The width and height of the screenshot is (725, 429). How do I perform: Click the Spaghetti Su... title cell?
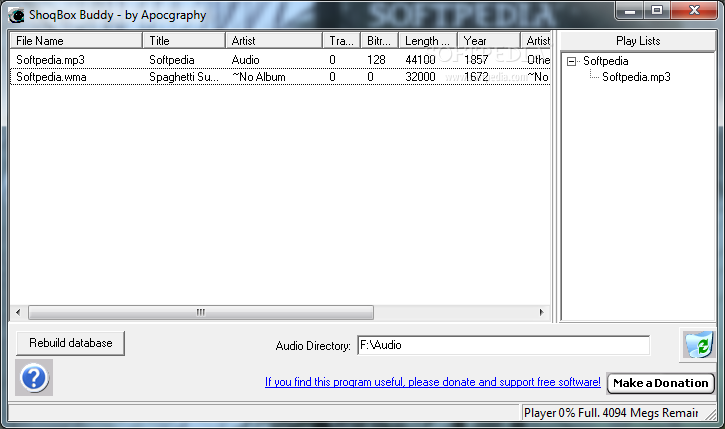pyautogui.click(x=184, y=77)
